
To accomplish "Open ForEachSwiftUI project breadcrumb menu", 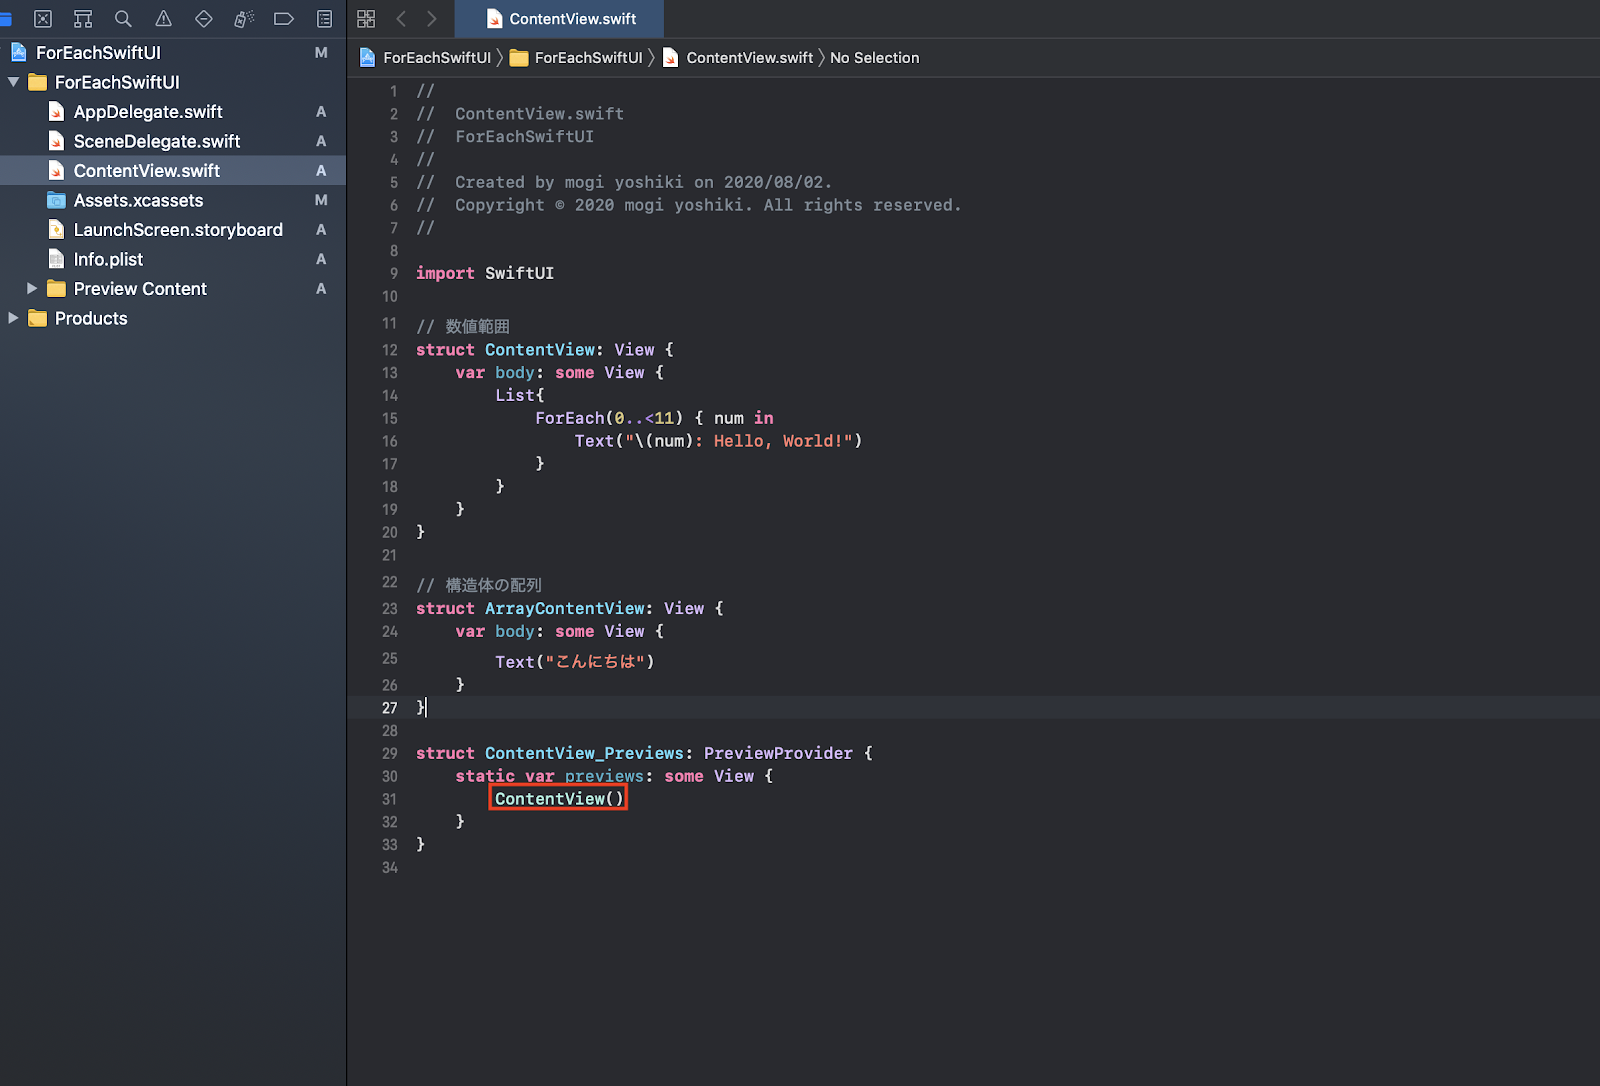I will tap(437, 58).
